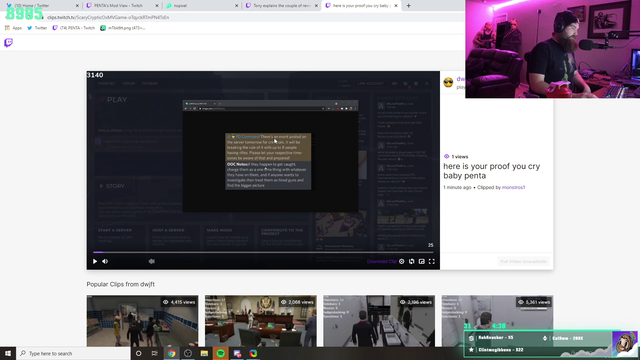
Task: Switch to PENTA's Mod View tab
Action: (121, 6)
